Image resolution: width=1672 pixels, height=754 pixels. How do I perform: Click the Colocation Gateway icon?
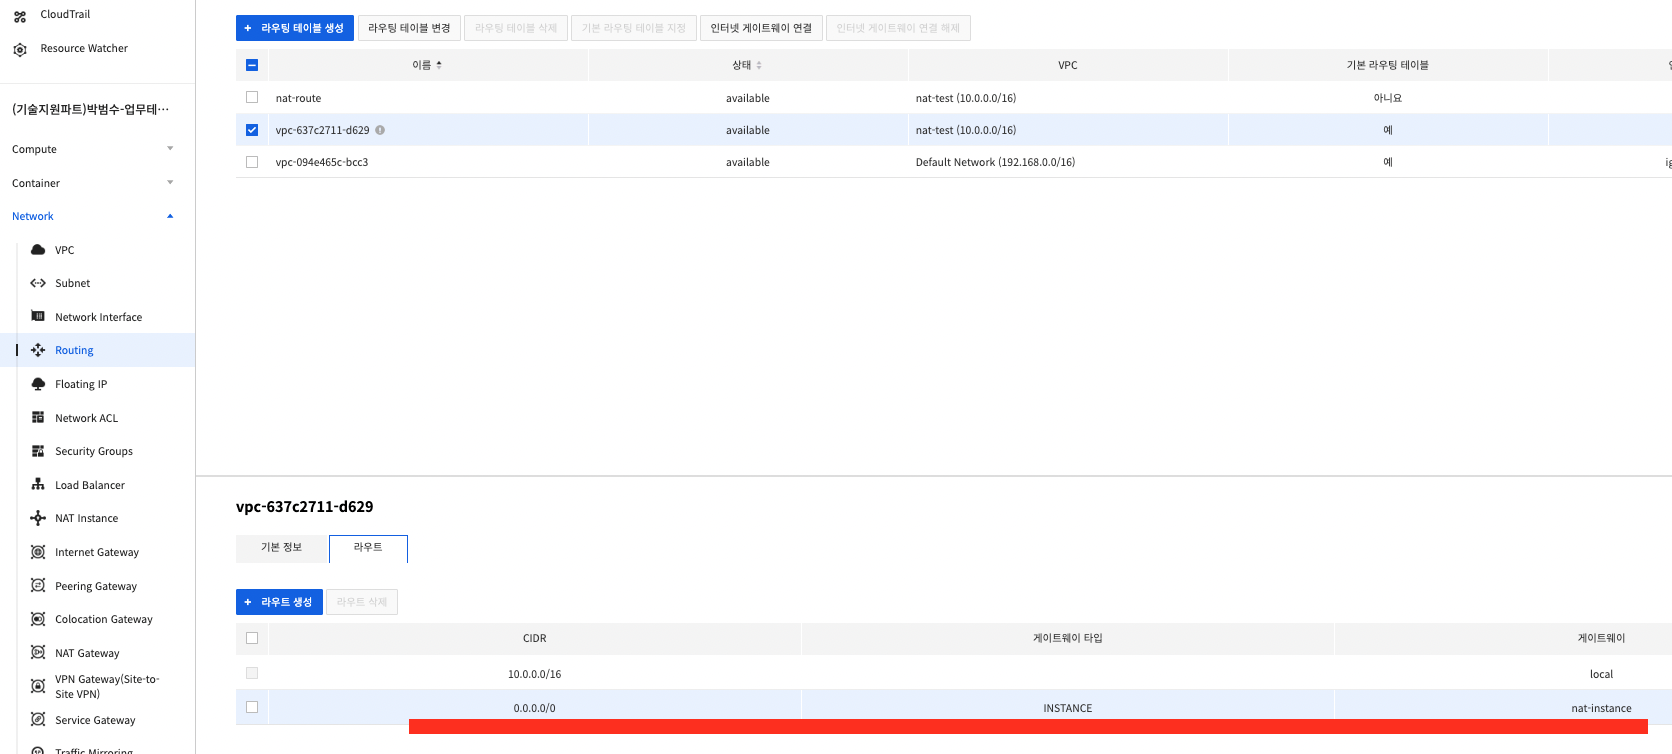[38, 619]
